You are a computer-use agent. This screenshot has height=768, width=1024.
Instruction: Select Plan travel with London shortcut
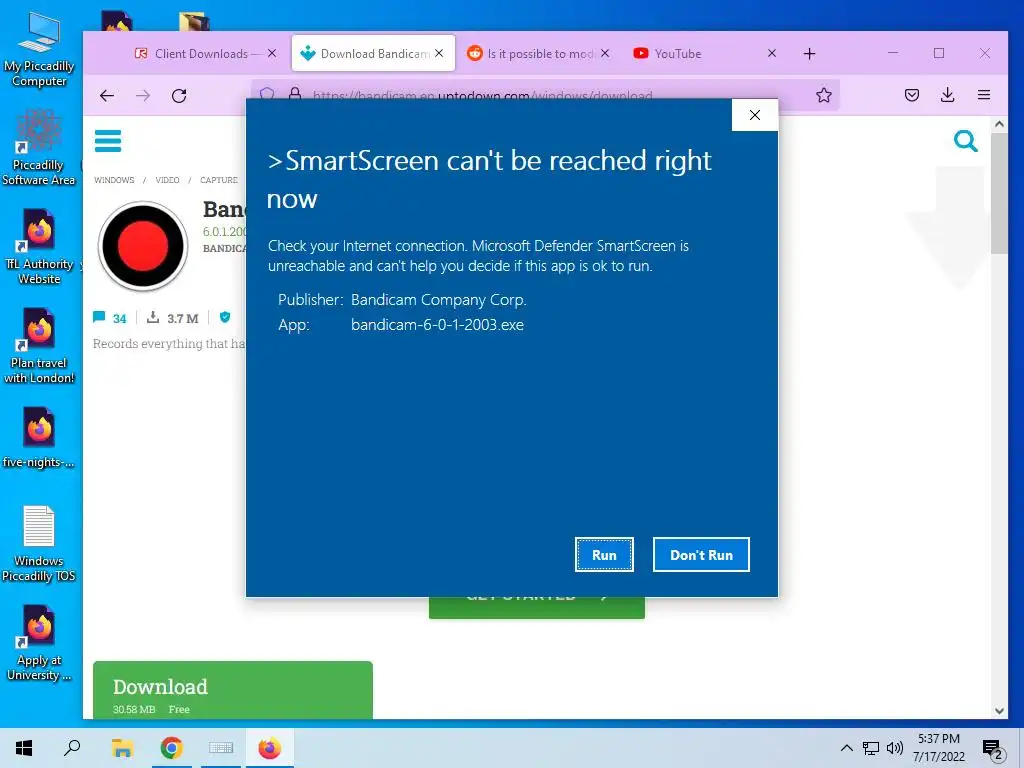point(39,345)
